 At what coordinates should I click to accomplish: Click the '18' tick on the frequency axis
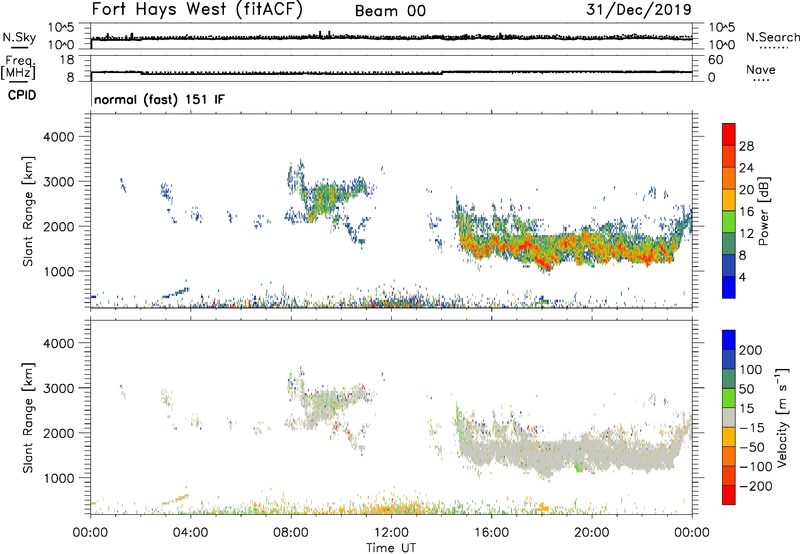point(67,60)
